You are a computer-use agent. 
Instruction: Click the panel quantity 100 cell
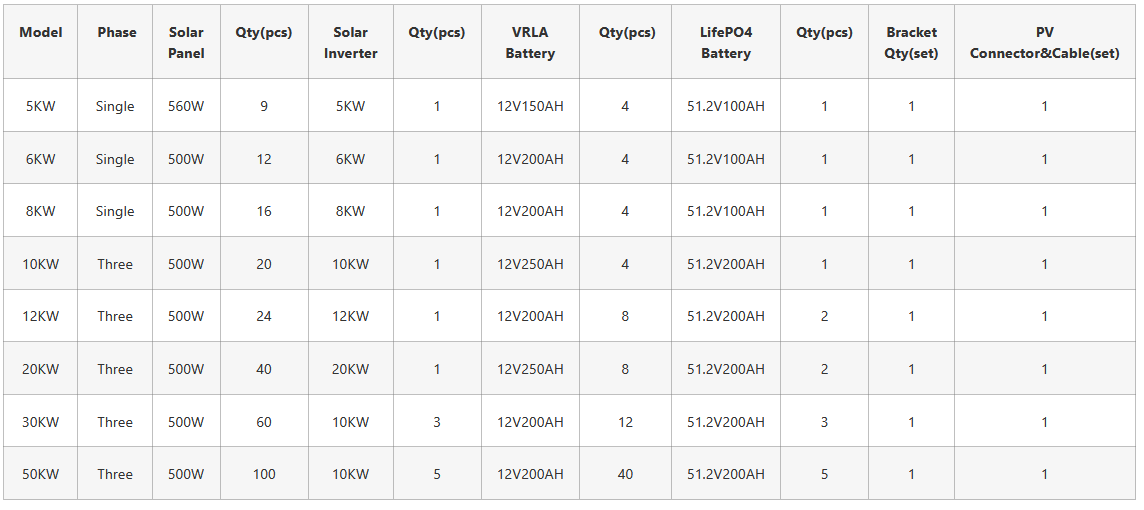[x=264, y=474]
